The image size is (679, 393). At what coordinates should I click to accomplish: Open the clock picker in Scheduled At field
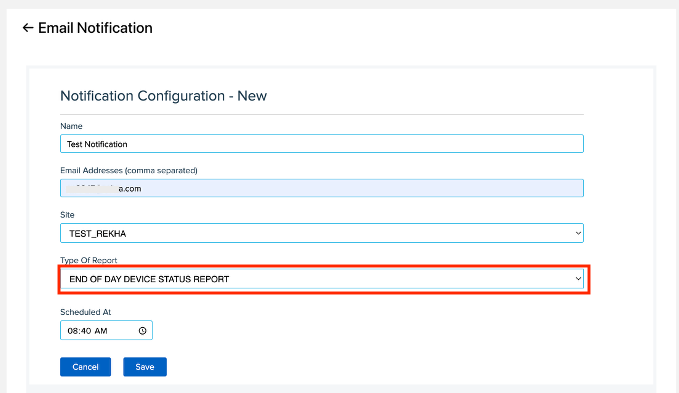pos(142,331)
